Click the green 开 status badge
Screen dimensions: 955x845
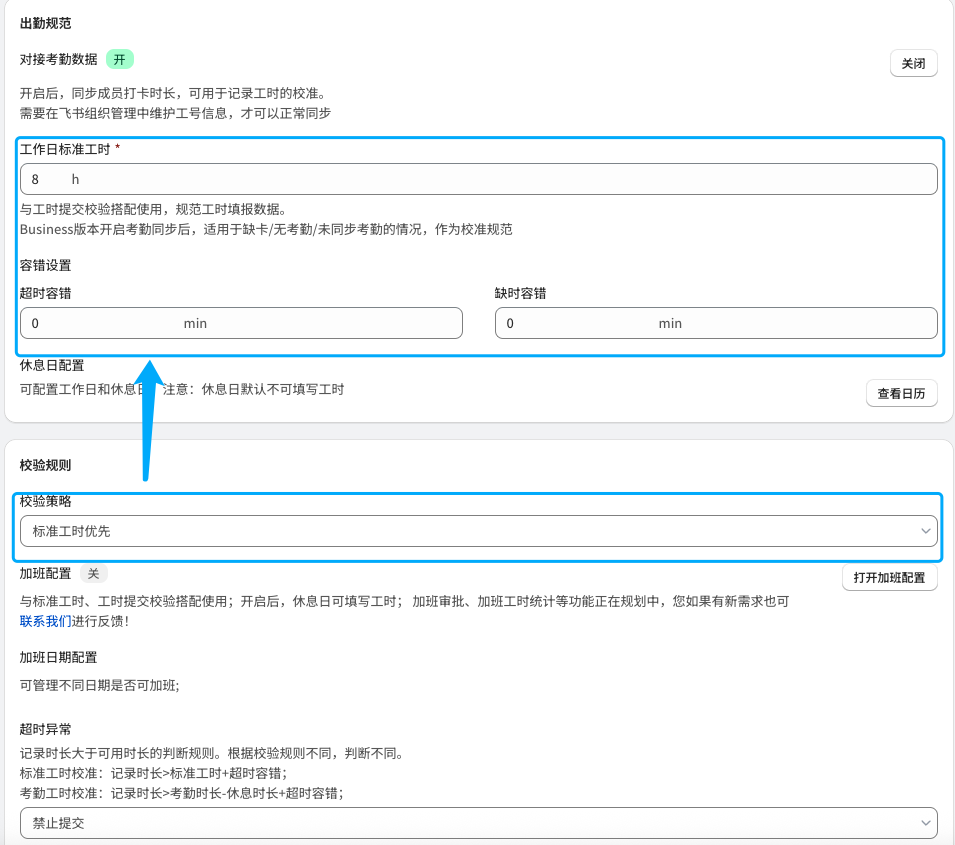pos(120,59)
